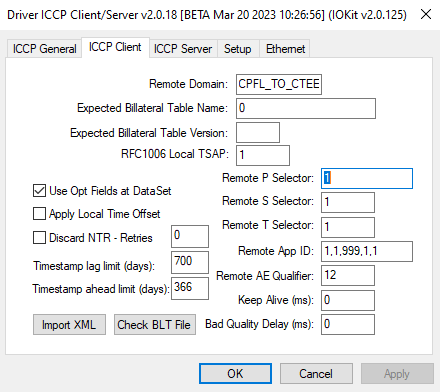This screenshot has height=392, width=440.
Task: Click into Remote T Selector field
Action: click(348, 227)
